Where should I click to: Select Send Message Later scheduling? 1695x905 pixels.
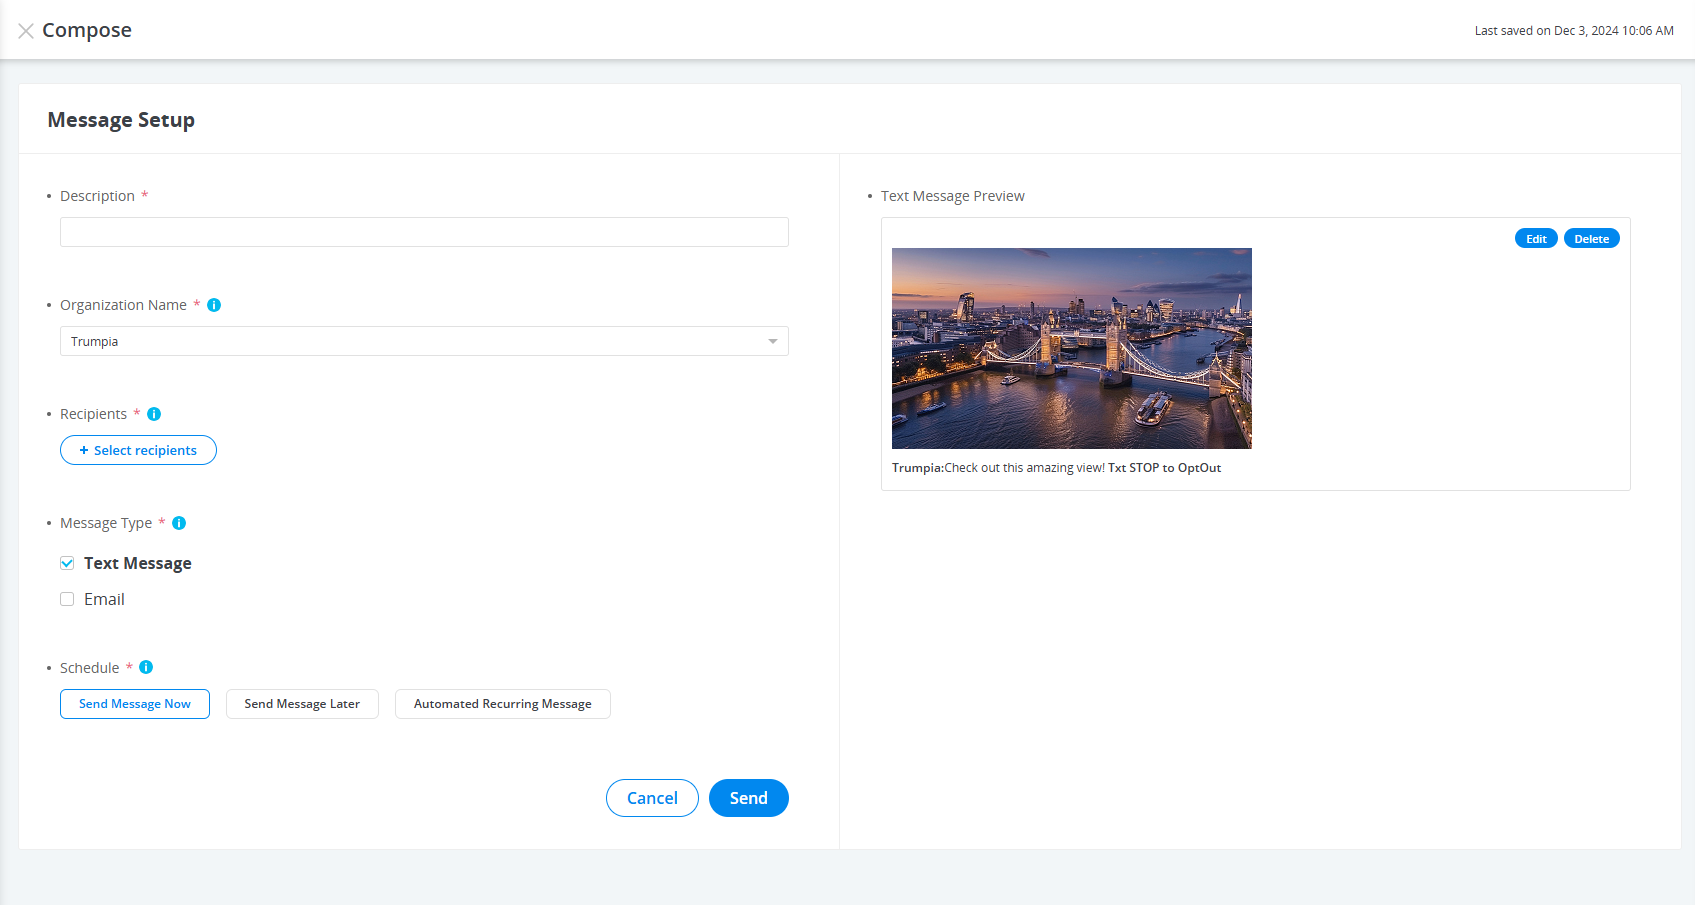tap(302, 703)
